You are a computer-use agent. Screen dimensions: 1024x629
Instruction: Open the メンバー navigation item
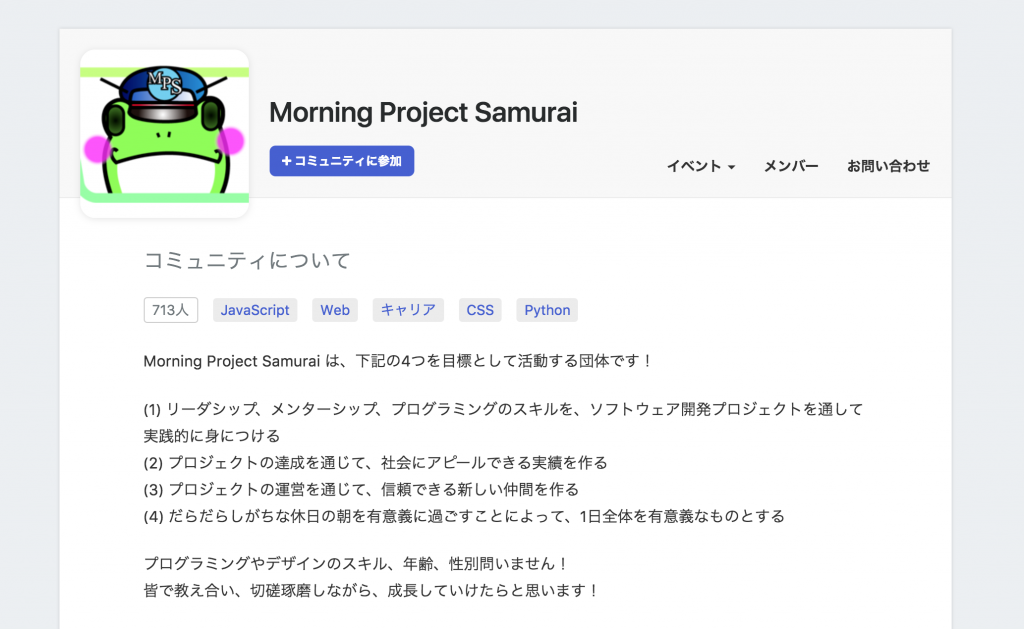(x=791, y=167)
